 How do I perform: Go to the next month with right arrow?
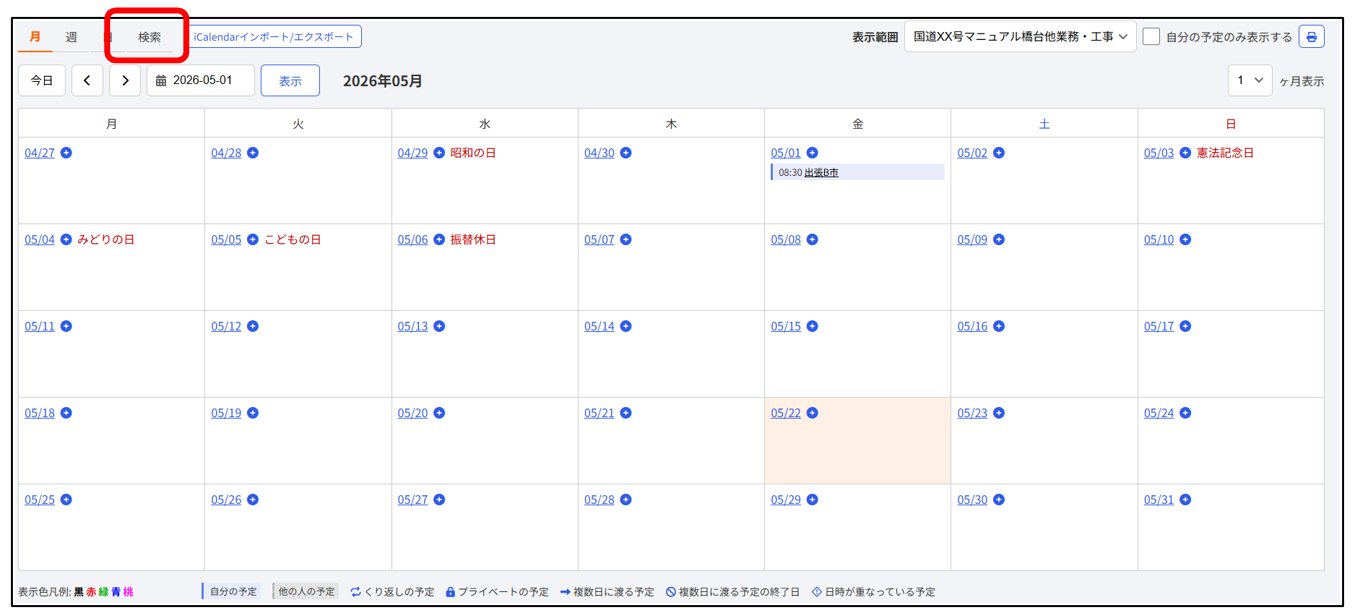[125, 81]
